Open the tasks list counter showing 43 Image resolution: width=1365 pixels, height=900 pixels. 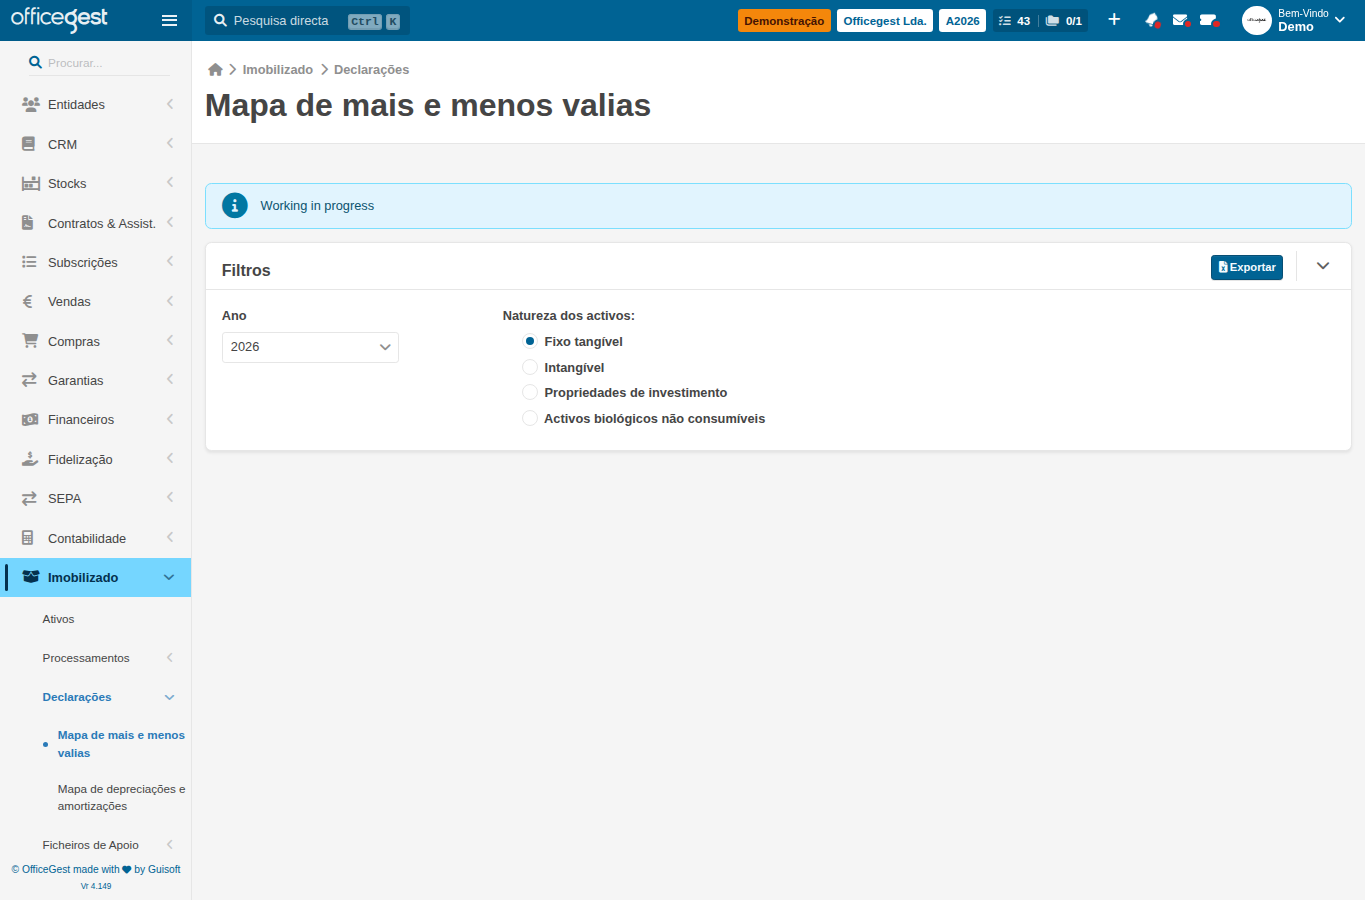(1015, 21)
